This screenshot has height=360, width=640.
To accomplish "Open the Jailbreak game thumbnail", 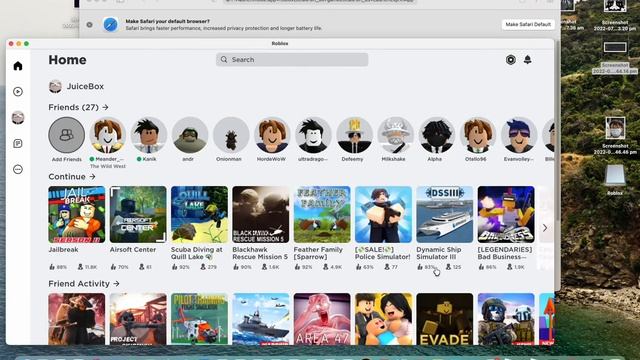I will point(77,215).
